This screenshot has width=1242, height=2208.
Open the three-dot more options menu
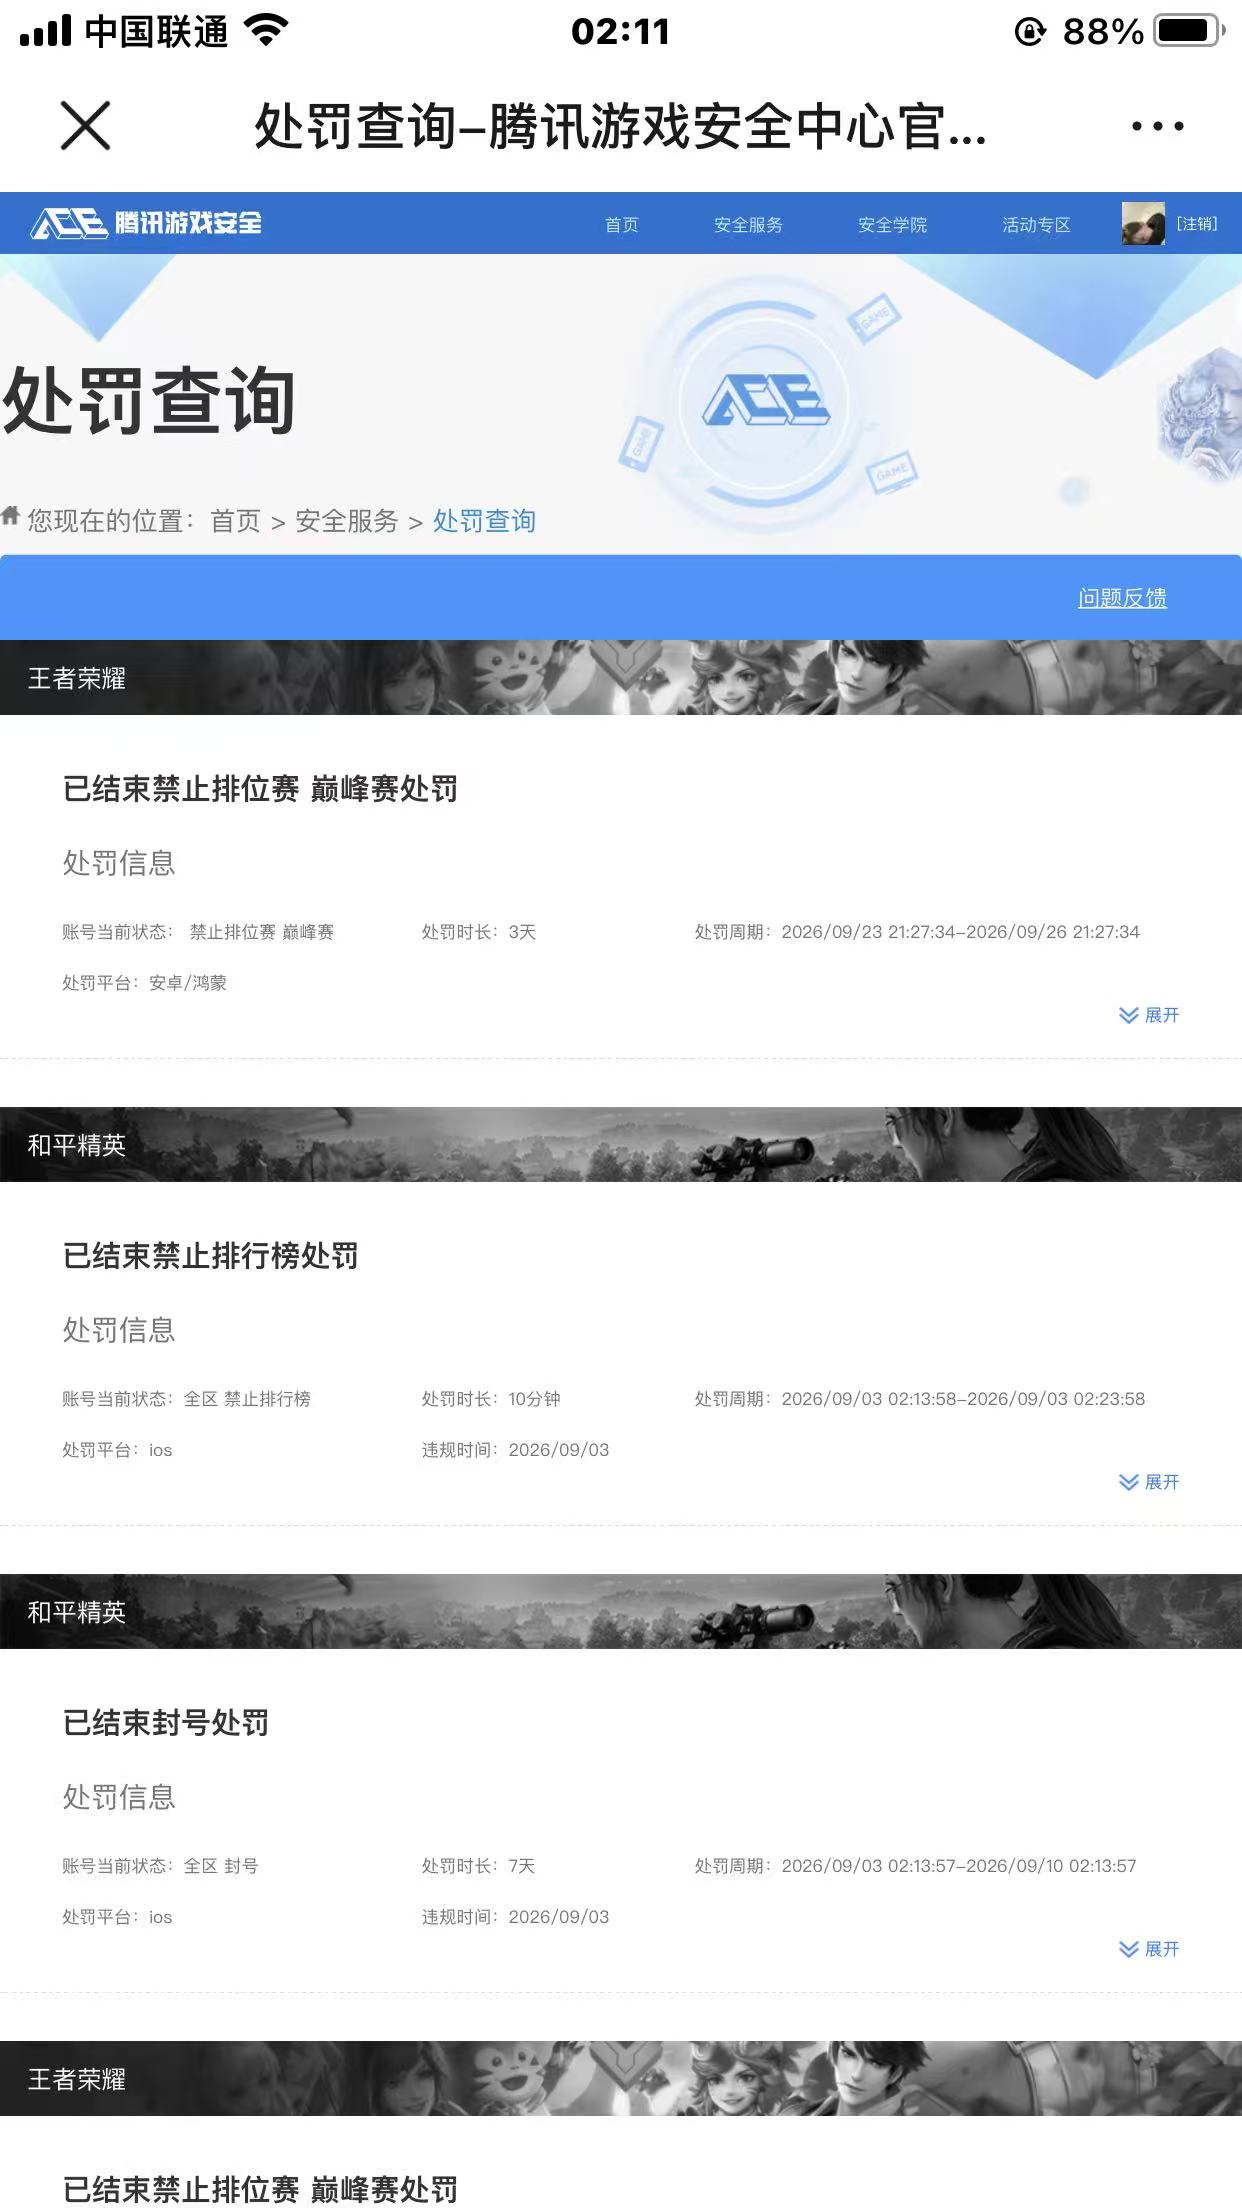tap(1157, 126)
